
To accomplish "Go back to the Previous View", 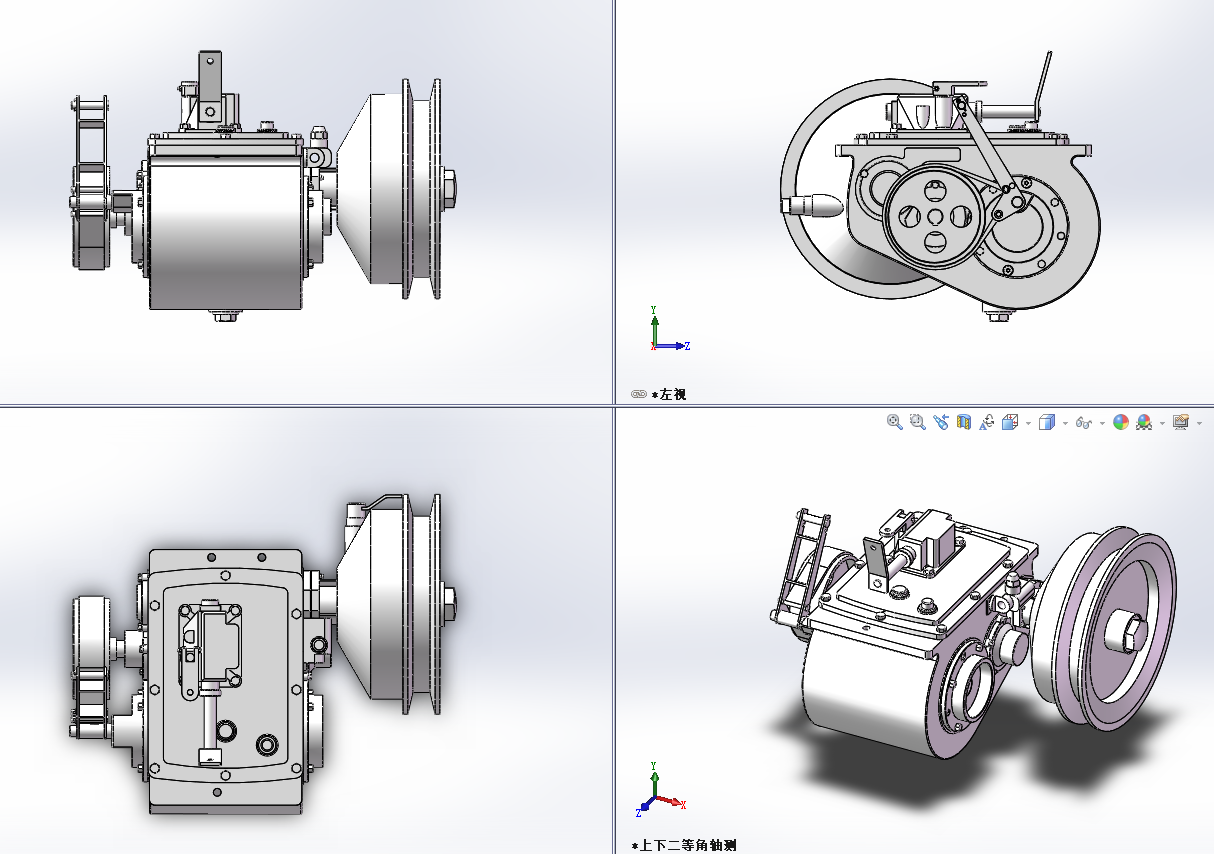I will click(941, 422).
